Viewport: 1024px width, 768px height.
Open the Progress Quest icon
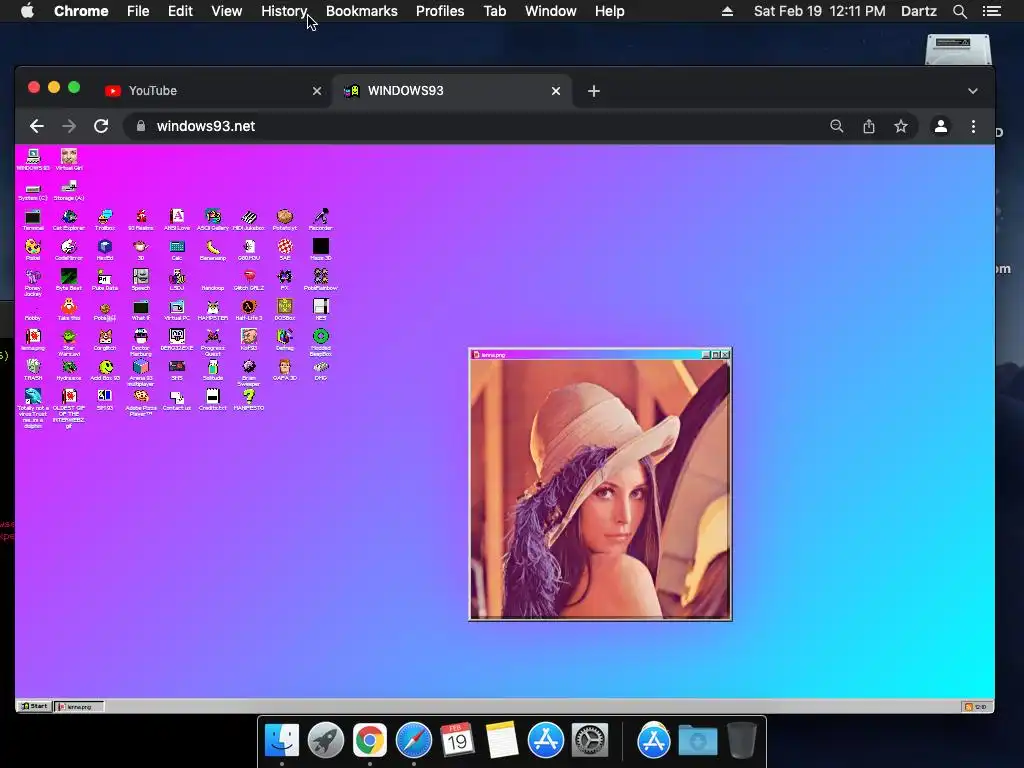tap(212, 342)
